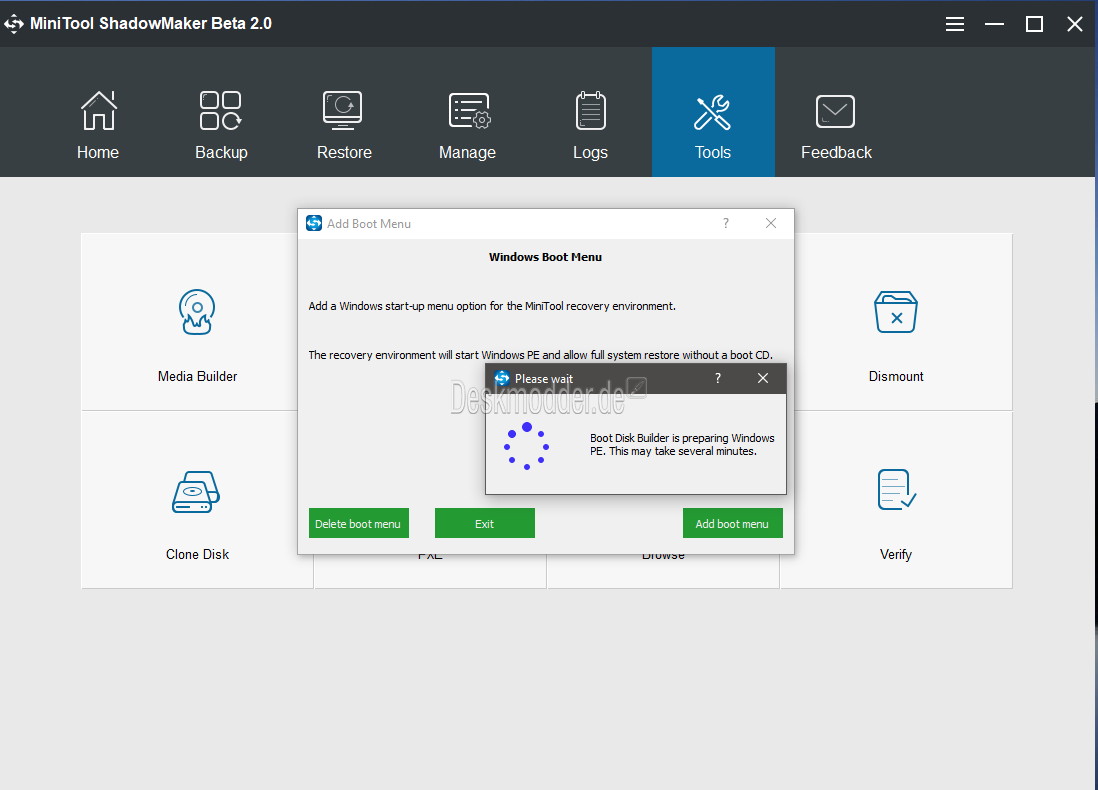The height and width of the screenshot is (790, 1098).
Task: Open the Home tab
Action: [x=98, y=112]
